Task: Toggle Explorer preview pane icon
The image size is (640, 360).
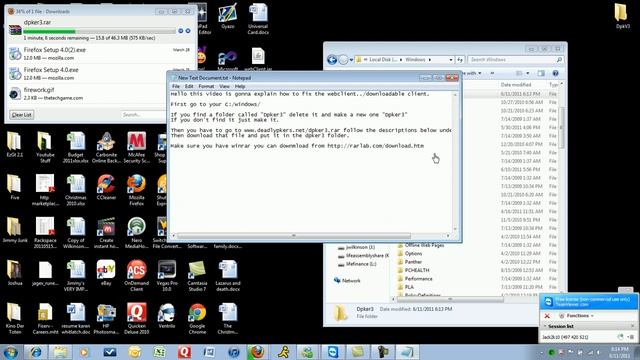Action: (541, 73)
